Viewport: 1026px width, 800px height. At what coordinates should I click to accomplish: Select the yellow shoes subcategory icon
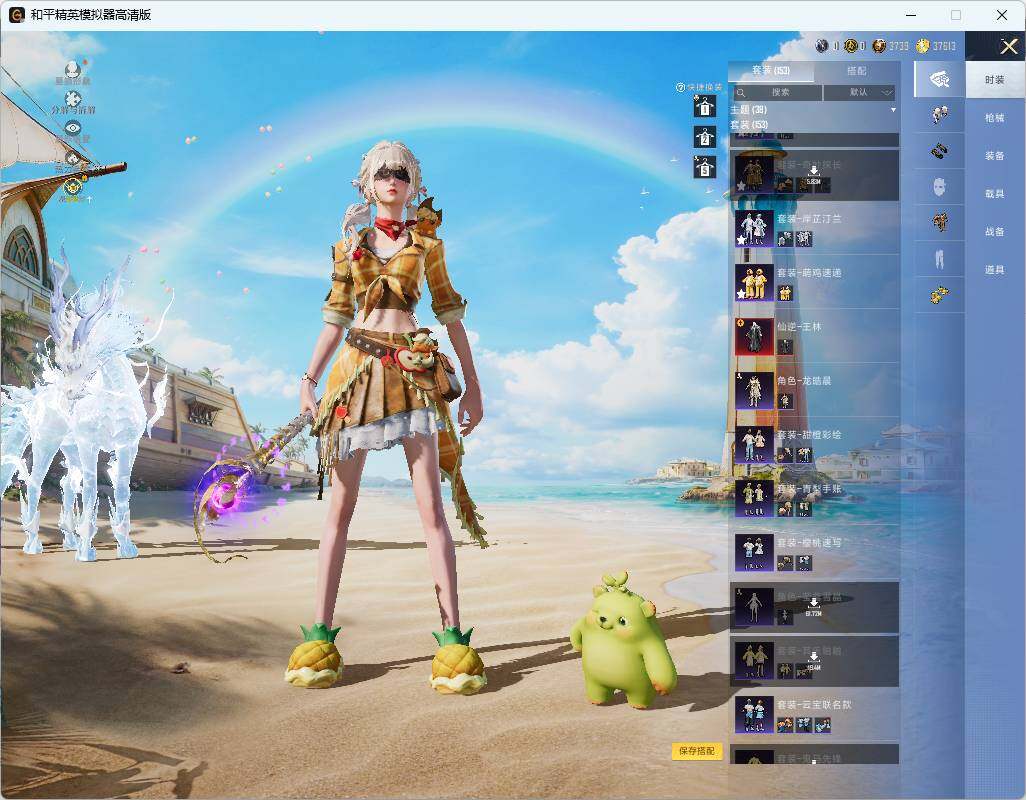940,295
